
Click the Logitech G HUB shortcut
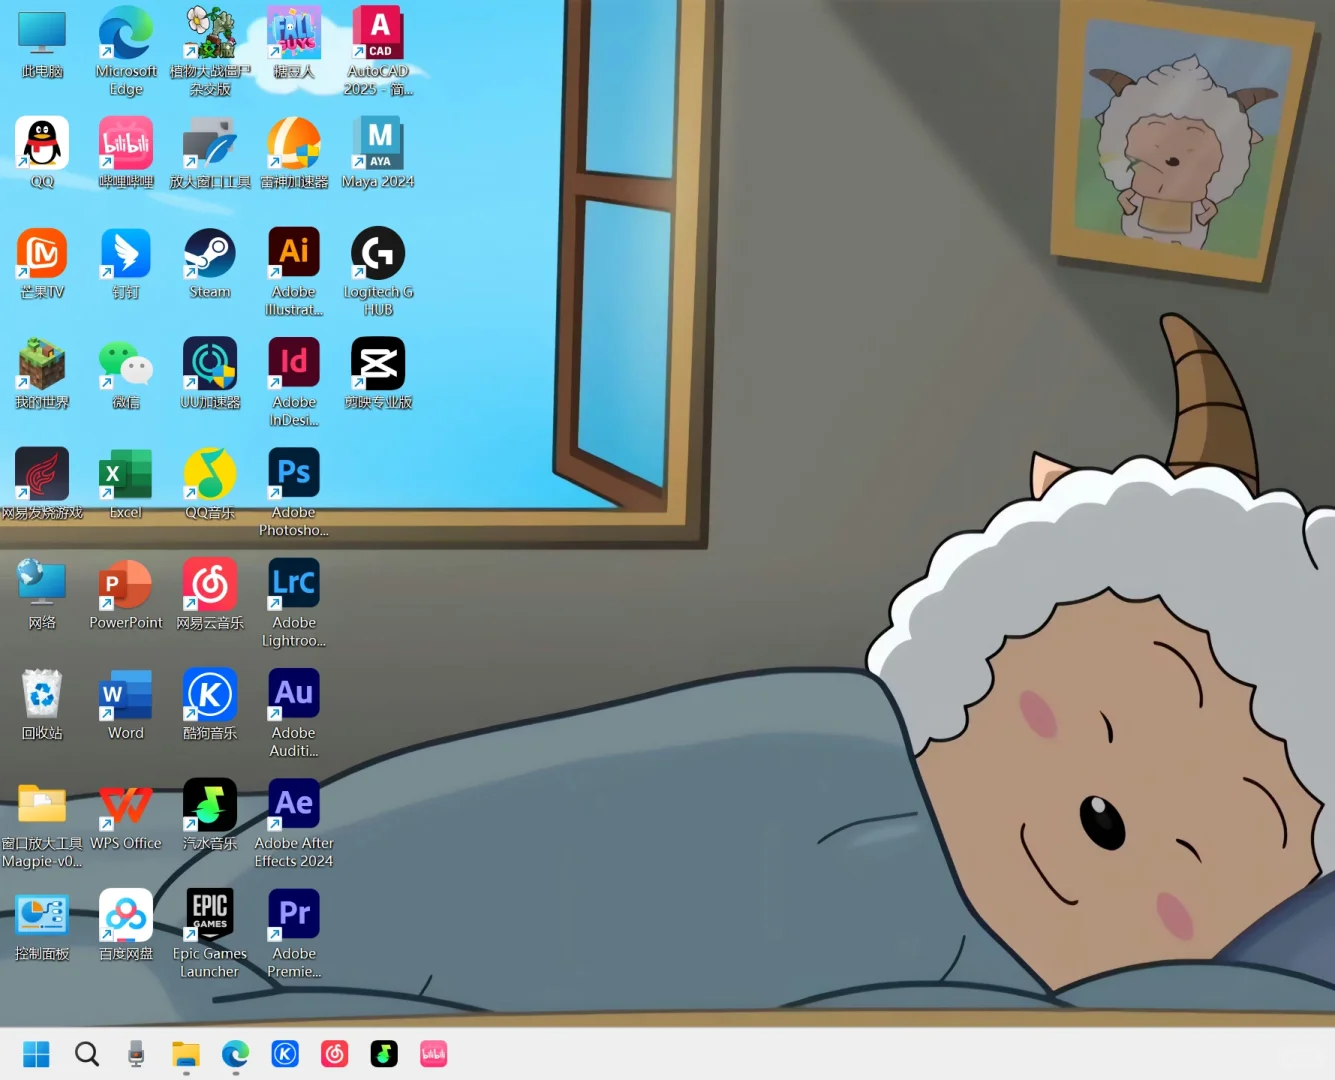click(x=378, y=272)
